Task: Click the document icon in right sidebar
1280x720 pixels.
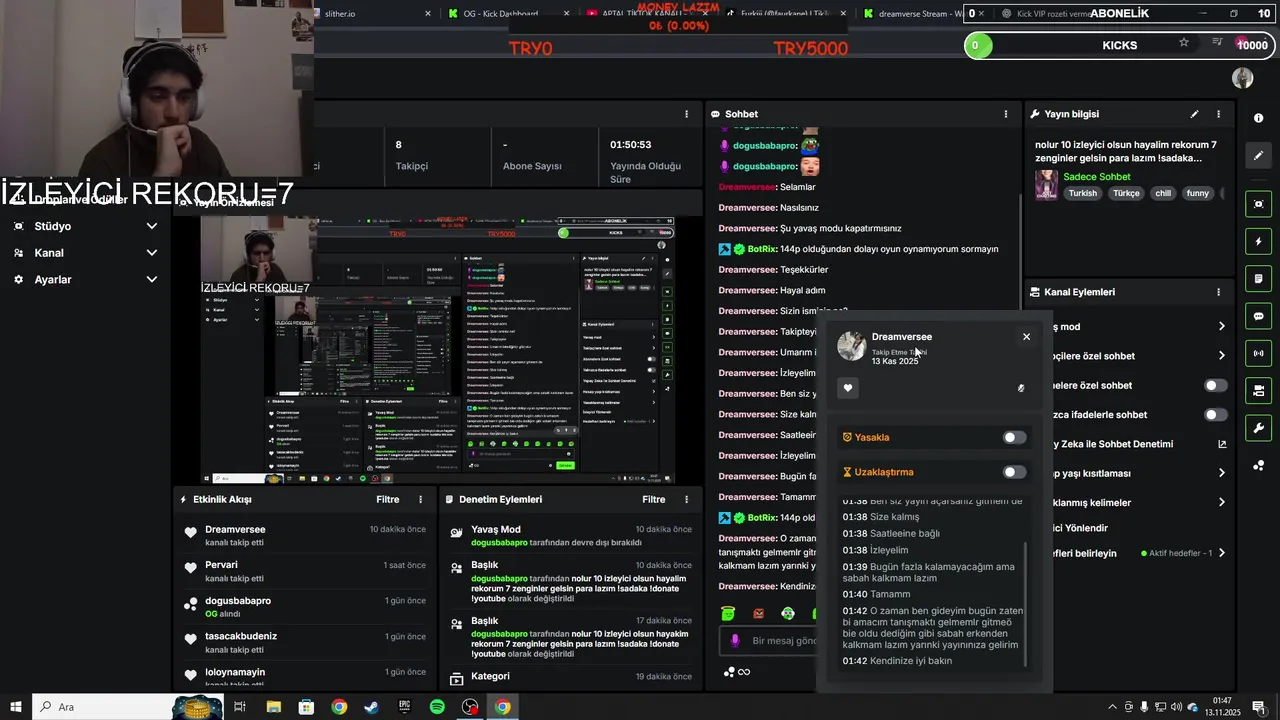Action: [x=1258, y=279]
